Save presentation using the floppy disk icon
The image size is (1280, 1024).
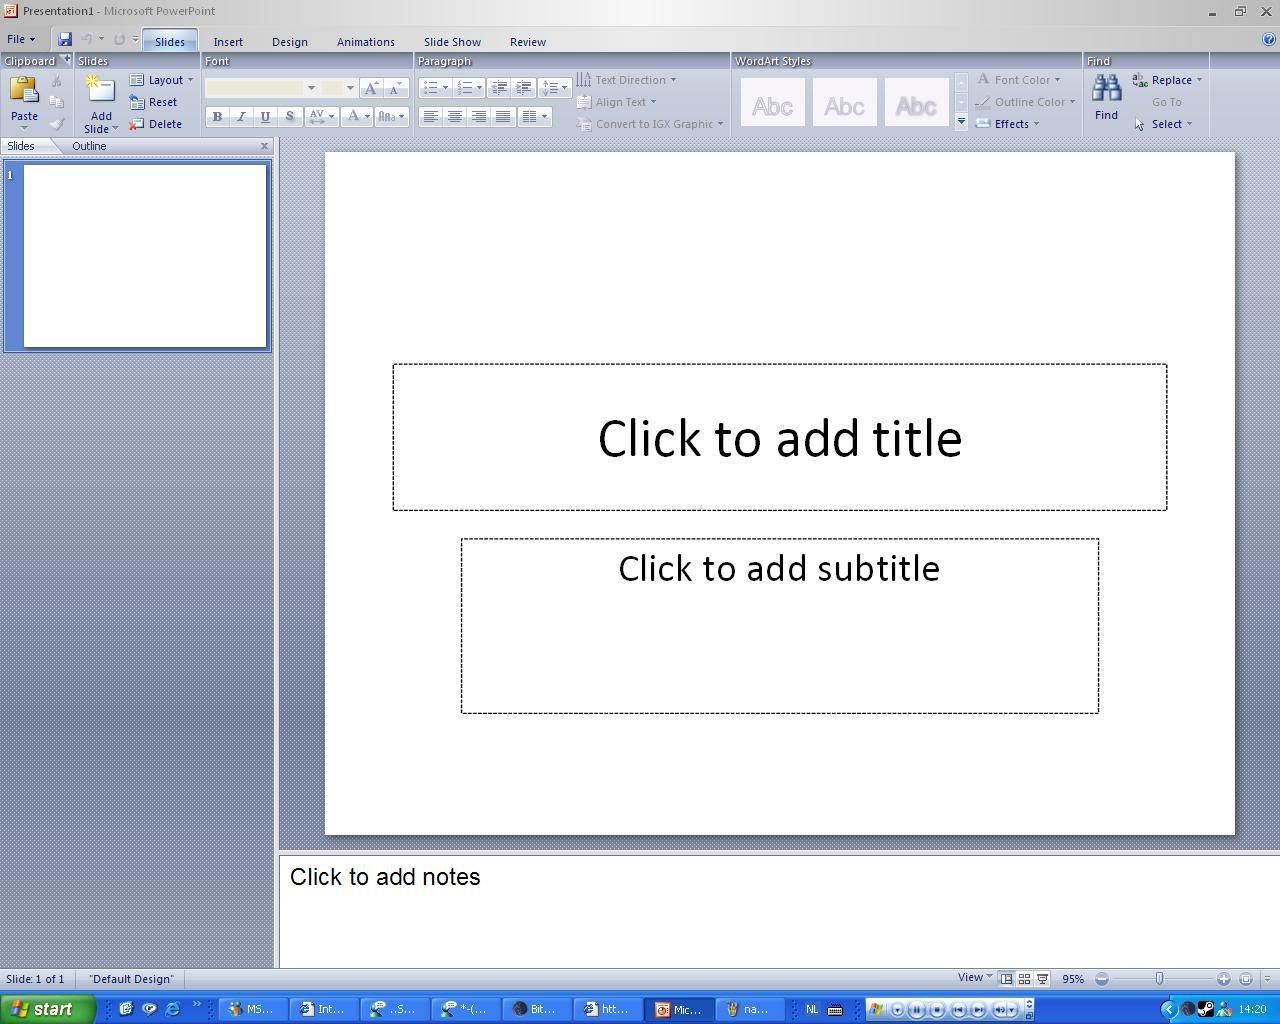tap(65, 40)
